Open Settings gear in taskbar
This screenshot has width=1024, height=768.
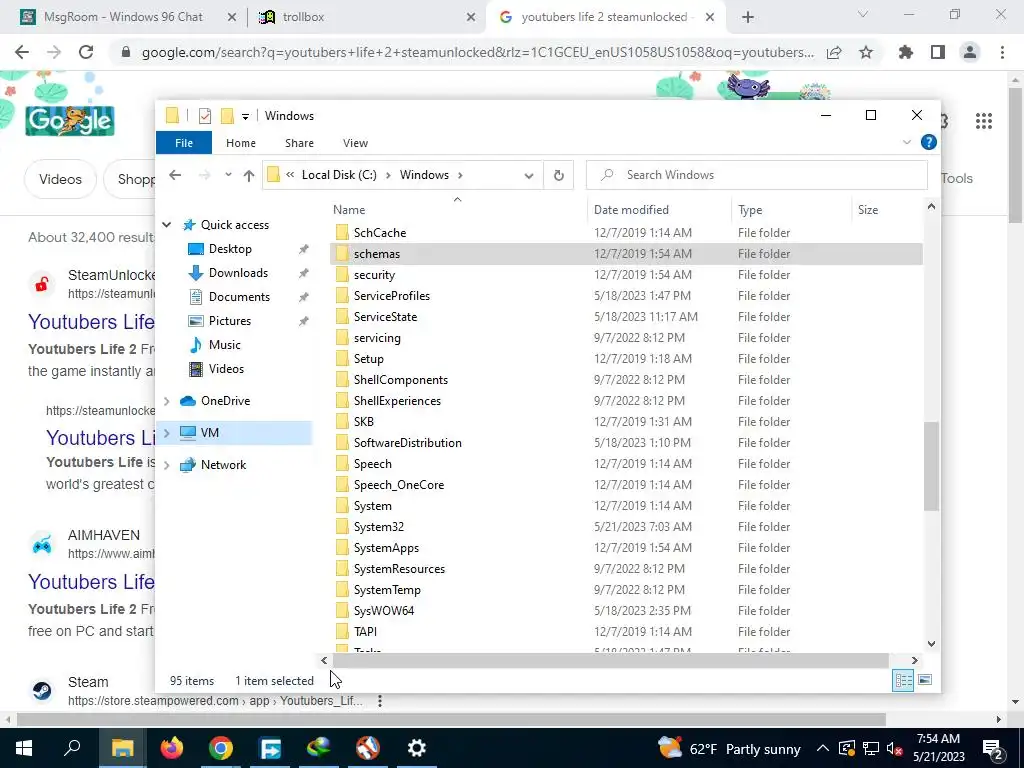pos(417,748)
